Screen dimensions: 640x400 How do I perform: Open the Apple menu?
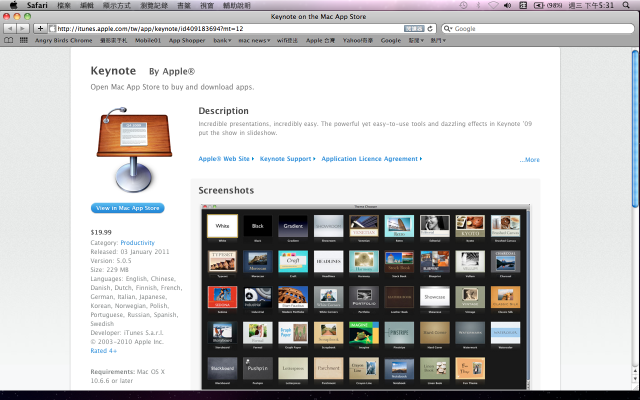coord(13,5)
